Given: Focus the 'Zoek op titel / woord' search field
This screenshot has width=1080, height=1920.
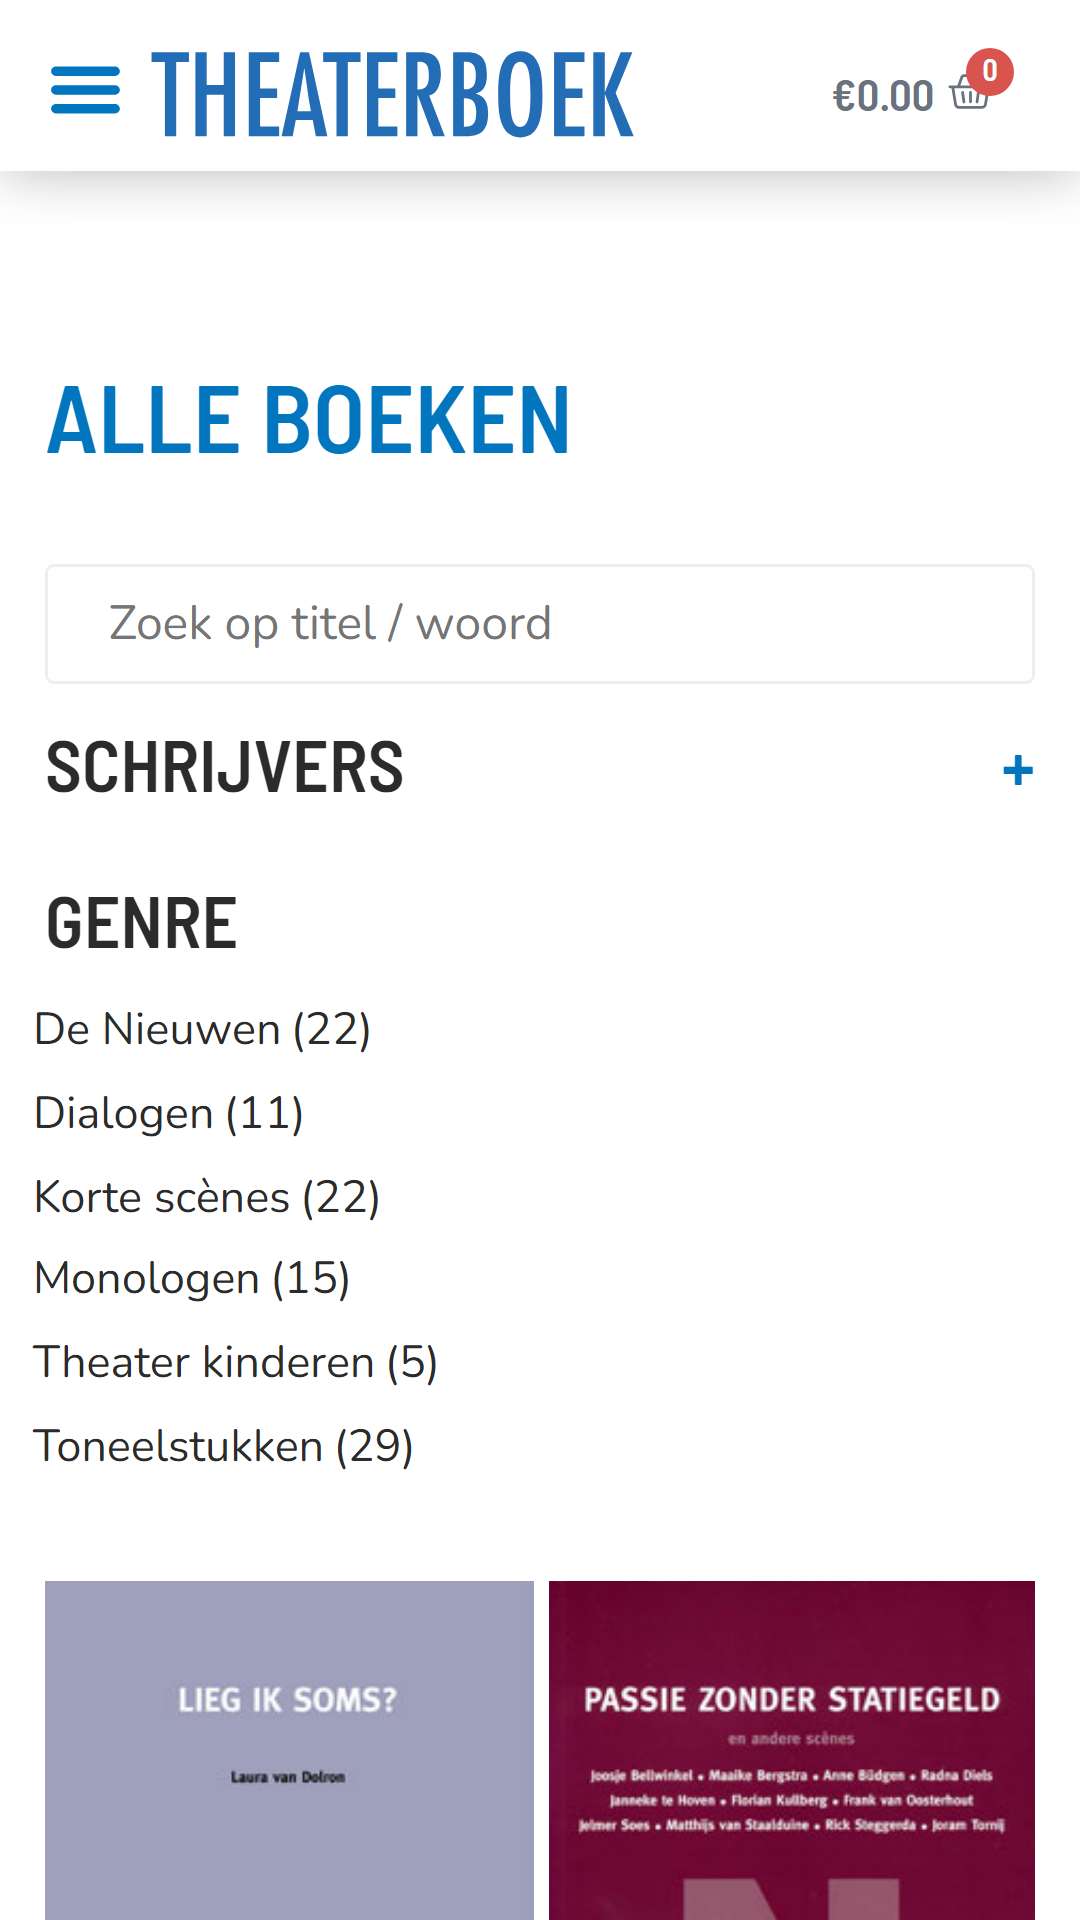Looking at the screenshot, I should click(540, 624).
